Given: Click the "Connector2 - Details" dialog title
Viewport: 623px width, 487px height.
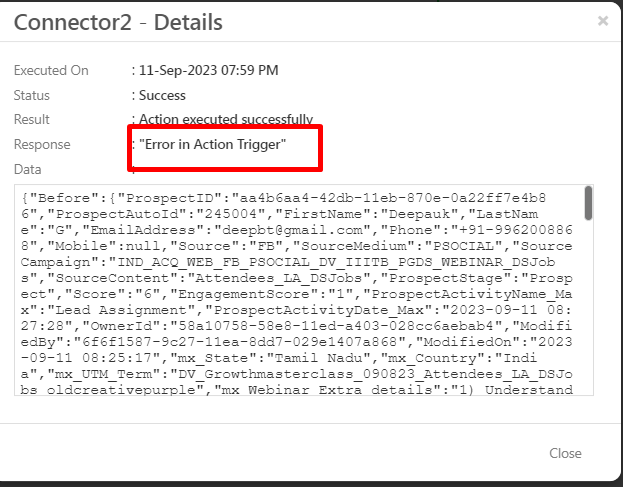Looking at the screenshot, I should coord(118,21).
